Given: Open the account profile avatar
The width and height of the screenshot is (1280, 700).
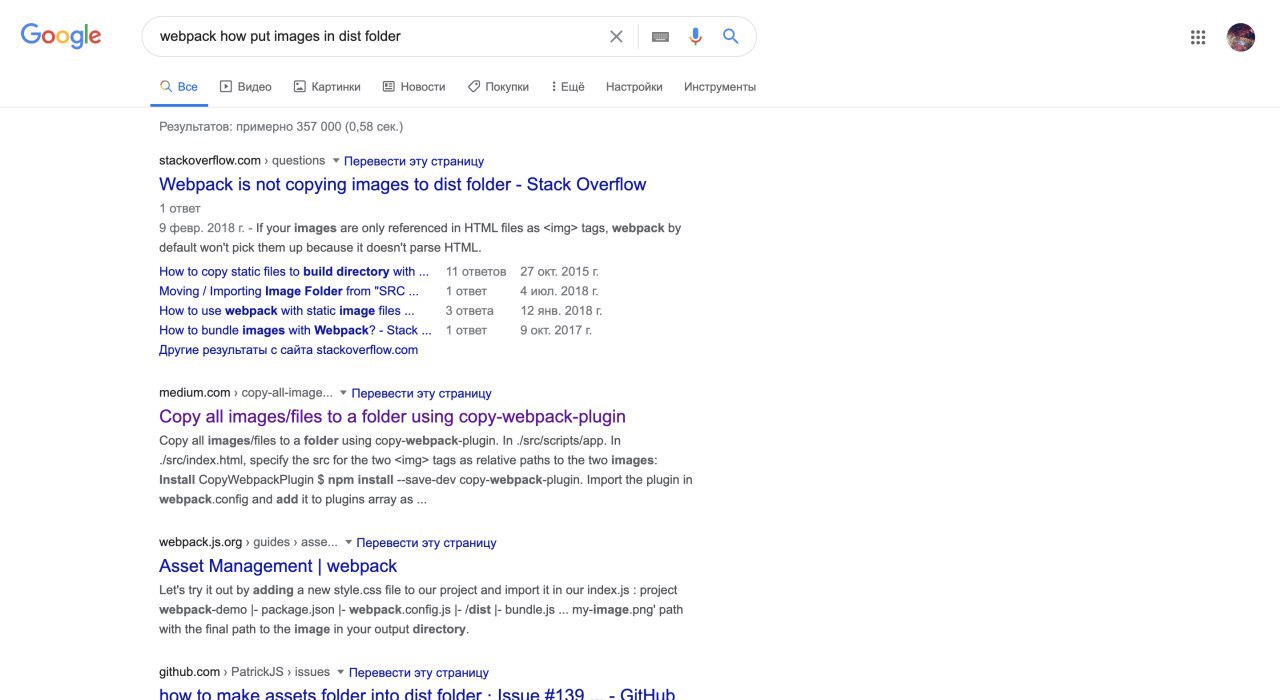Looking at the screenshot, I should click(x=1241, y=37).
